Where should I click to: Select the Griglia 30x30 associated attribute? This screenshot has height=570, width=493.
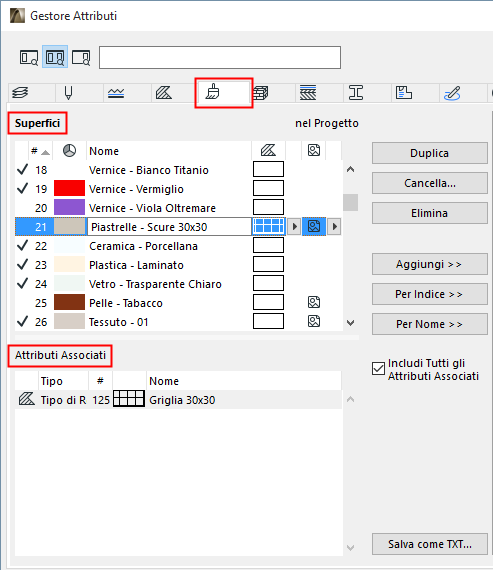[179, 400]
